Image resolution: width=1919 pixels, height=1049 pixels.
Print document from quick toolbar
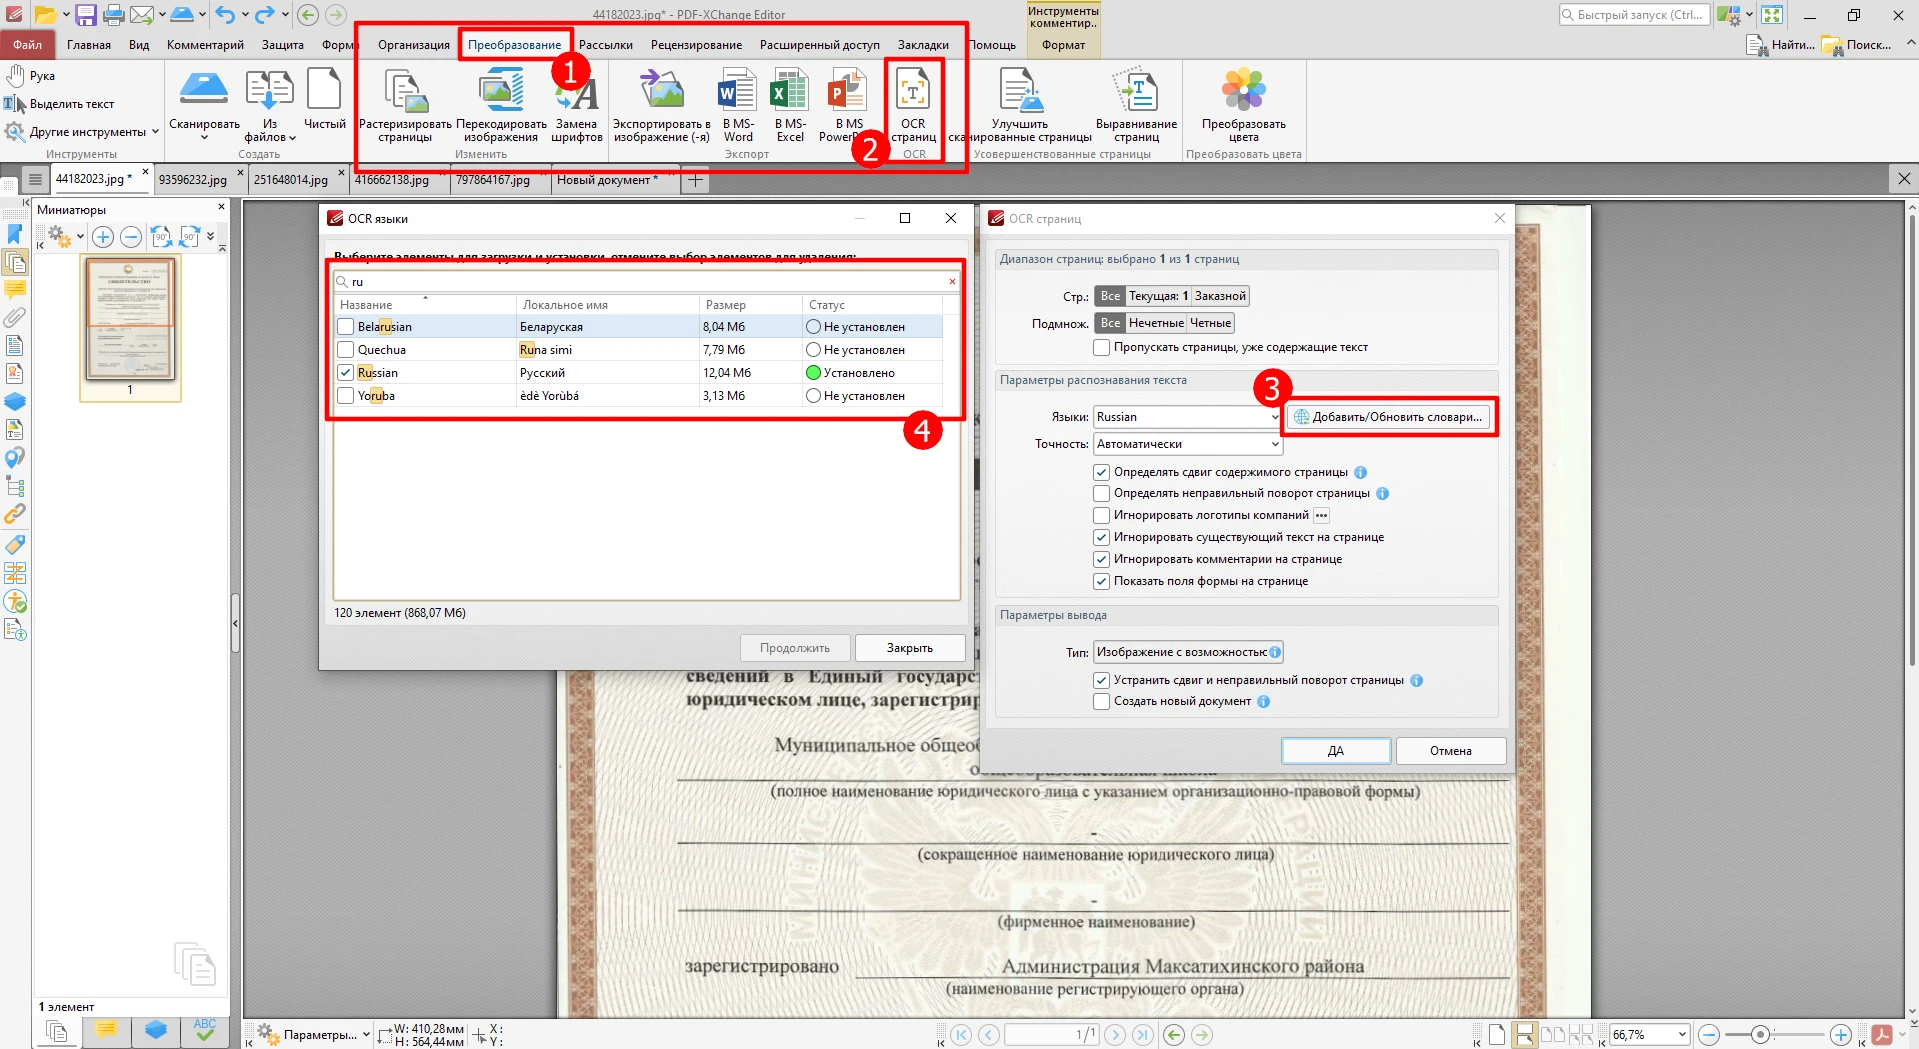click(x=114, y=15)
